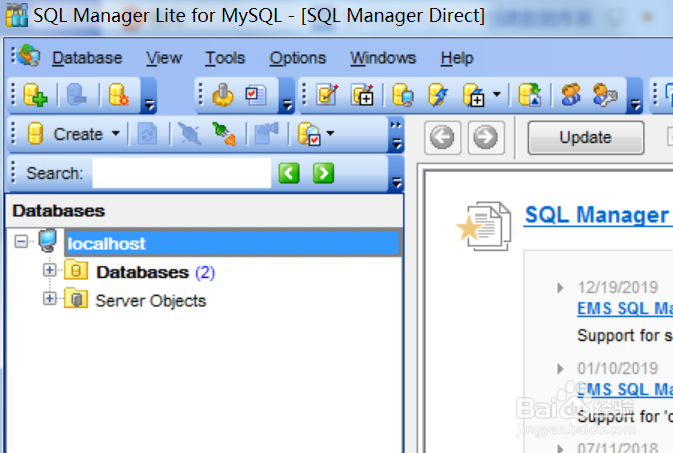Open the first EMS SQL Ma… link
Screen dimensions: 673x453
[x=625, y=309]
